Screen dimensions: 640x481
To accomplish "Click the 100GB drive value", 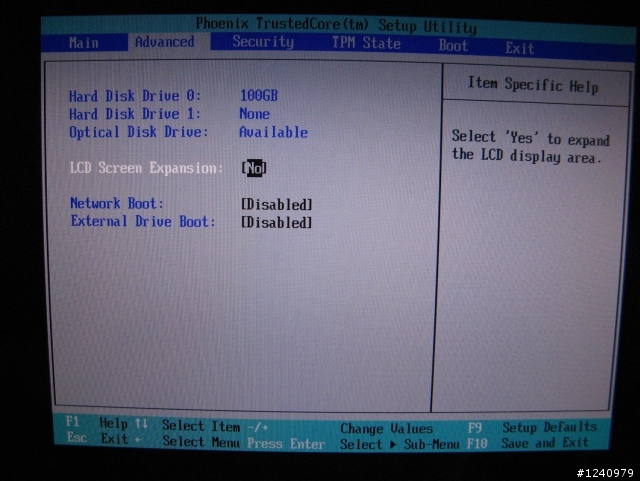I will pyautogui.click(x=259, y=96).
